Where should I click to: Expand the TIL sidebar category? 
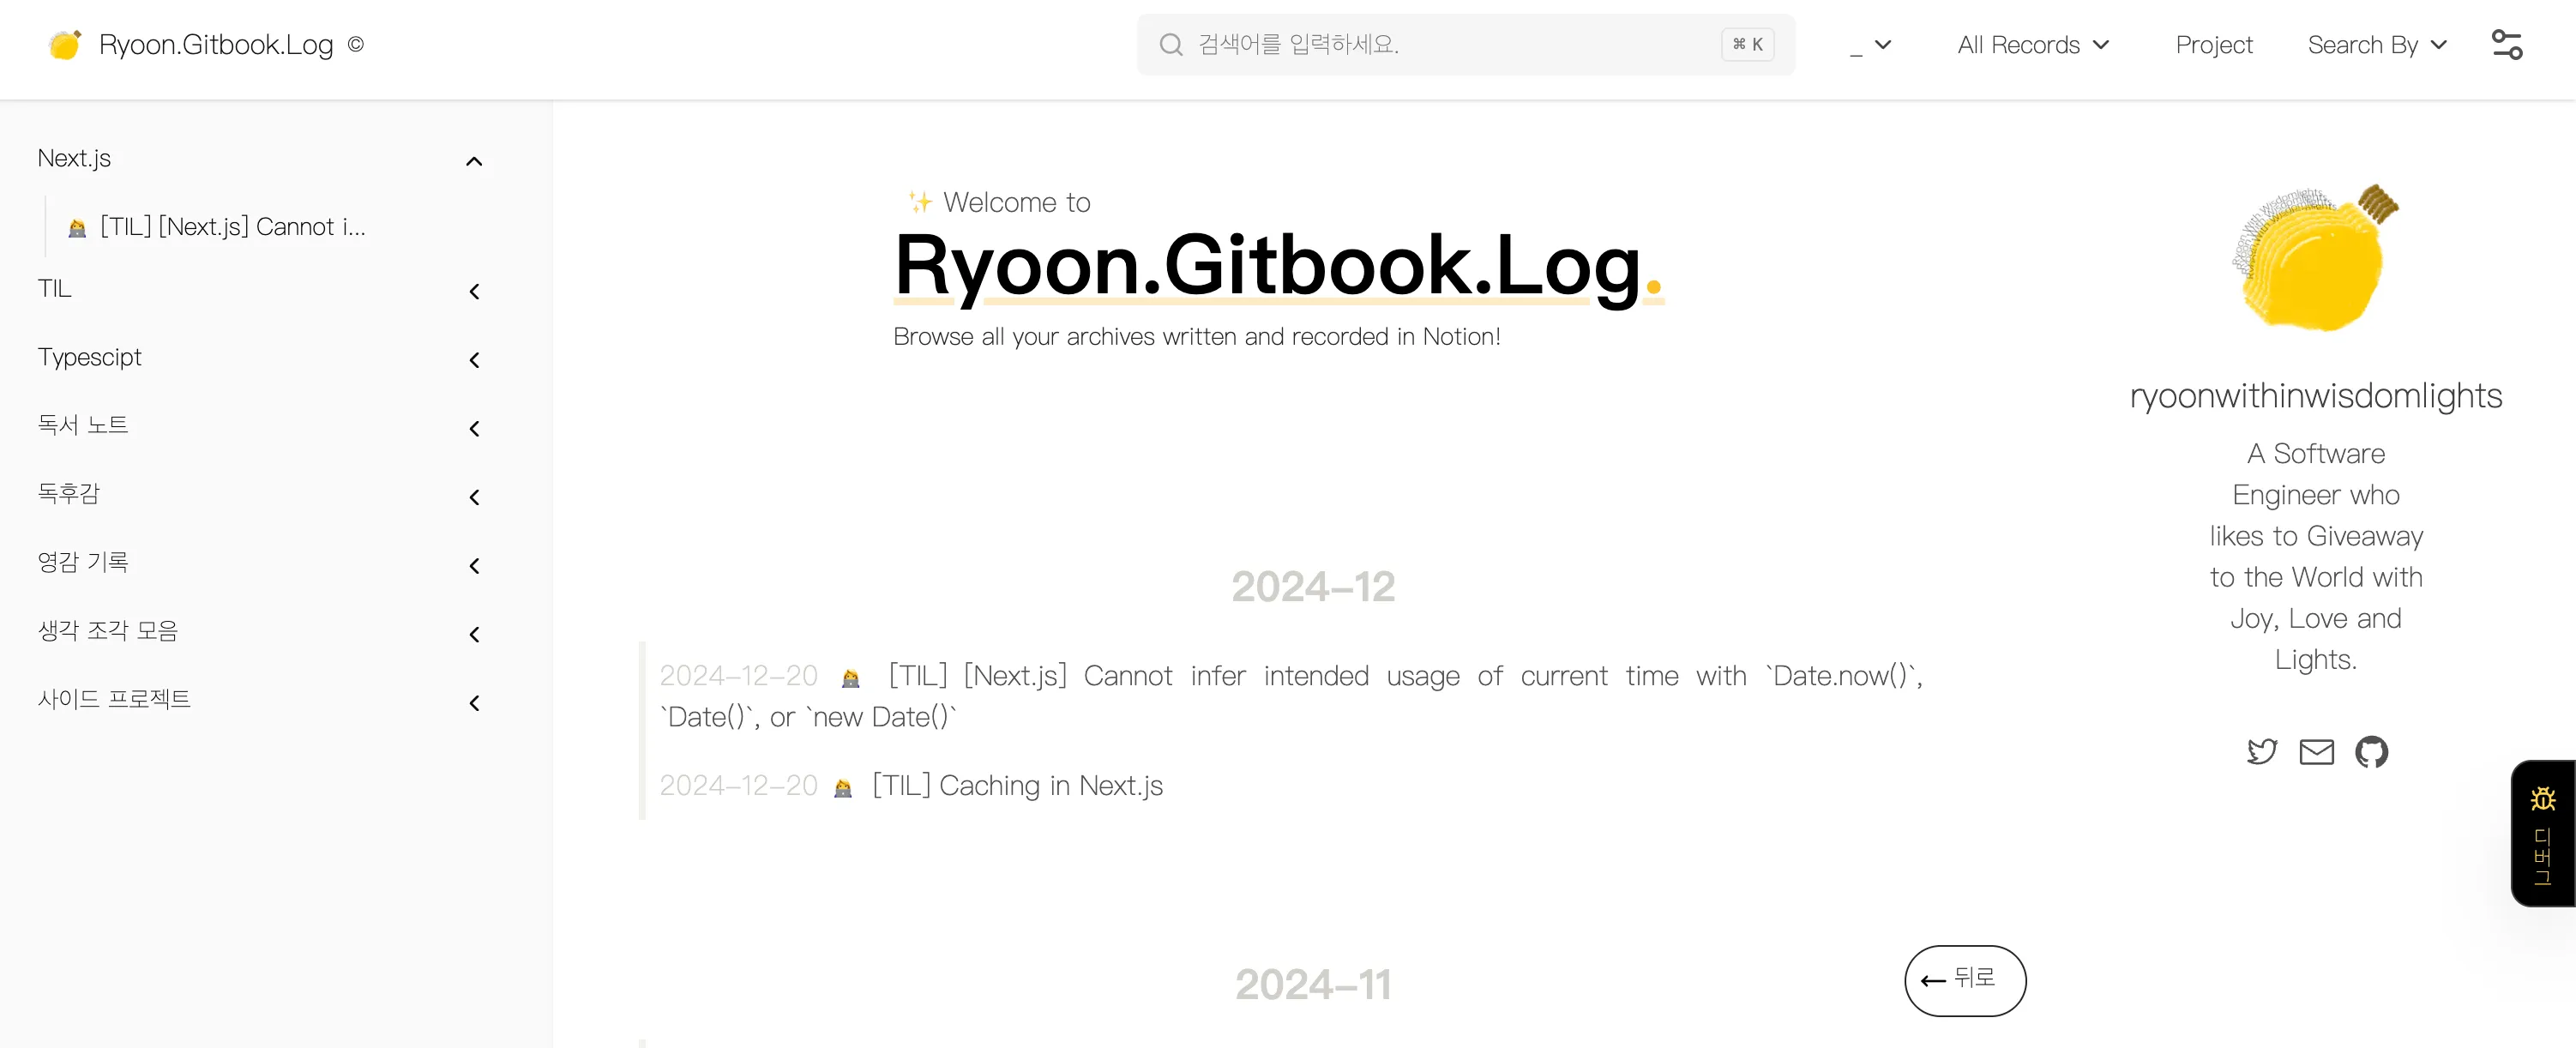point(474,291)
